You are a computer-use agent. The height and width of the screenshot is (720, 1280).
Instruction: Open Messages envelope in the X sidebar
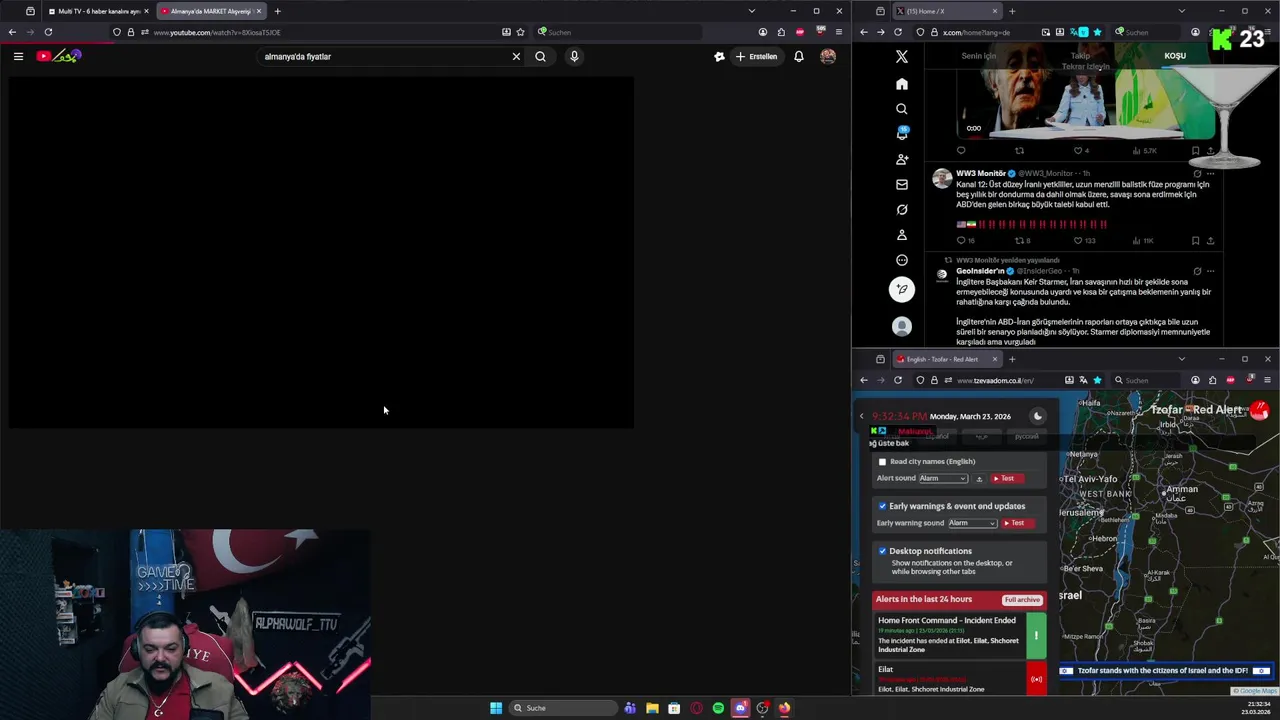point(902,184)
